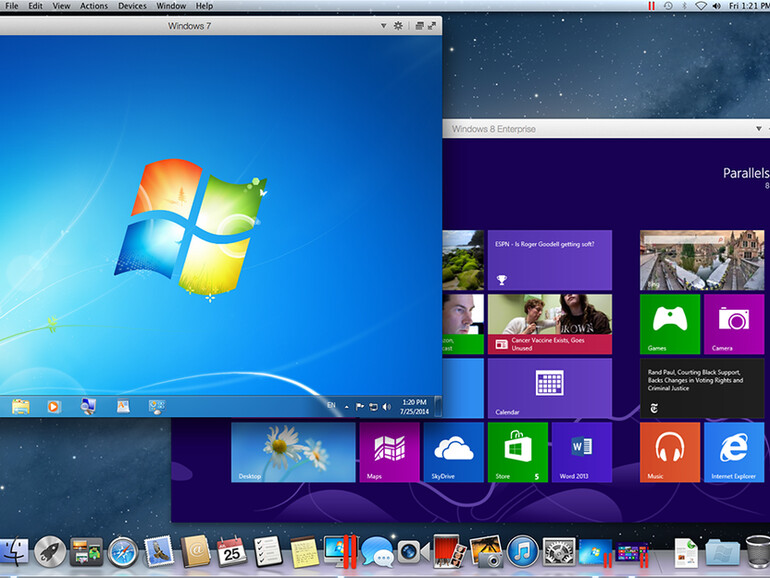Open the Windows 7 configuration gear button
Screen dimensions: 770x578
coord(398,26)
